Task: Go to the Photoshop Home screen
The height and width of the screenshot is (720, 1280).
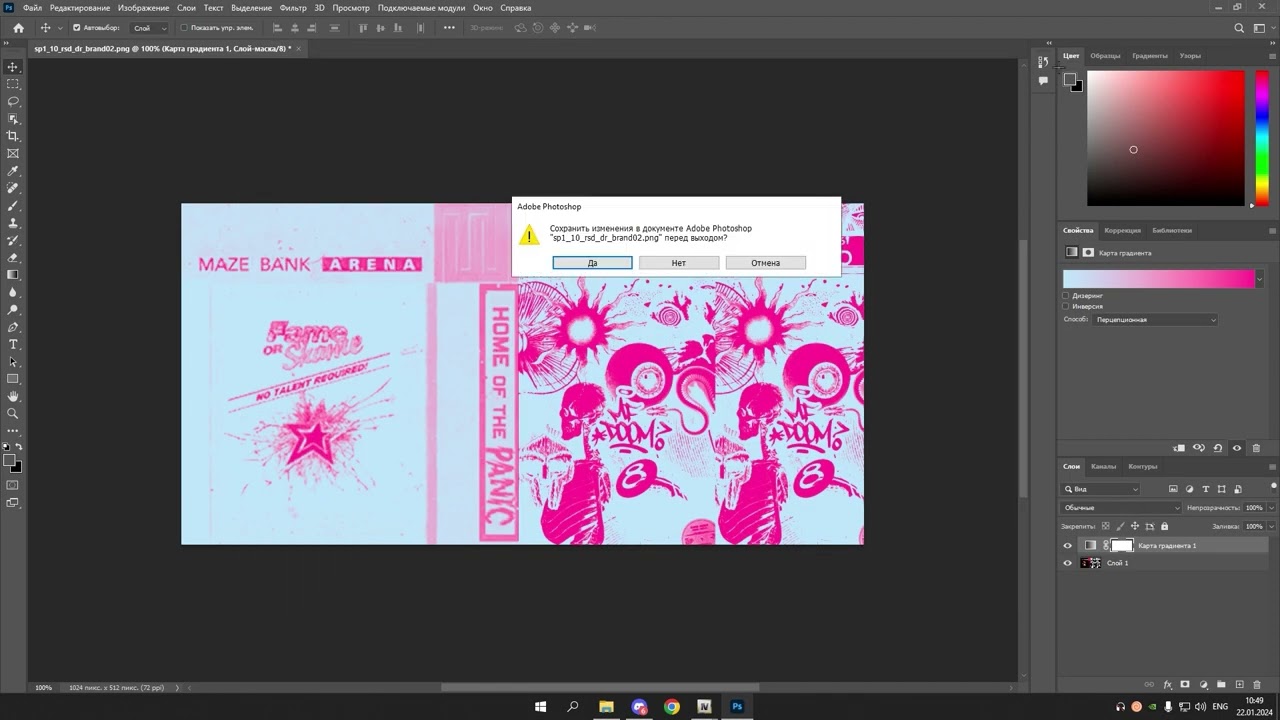Action: [18, 28]
